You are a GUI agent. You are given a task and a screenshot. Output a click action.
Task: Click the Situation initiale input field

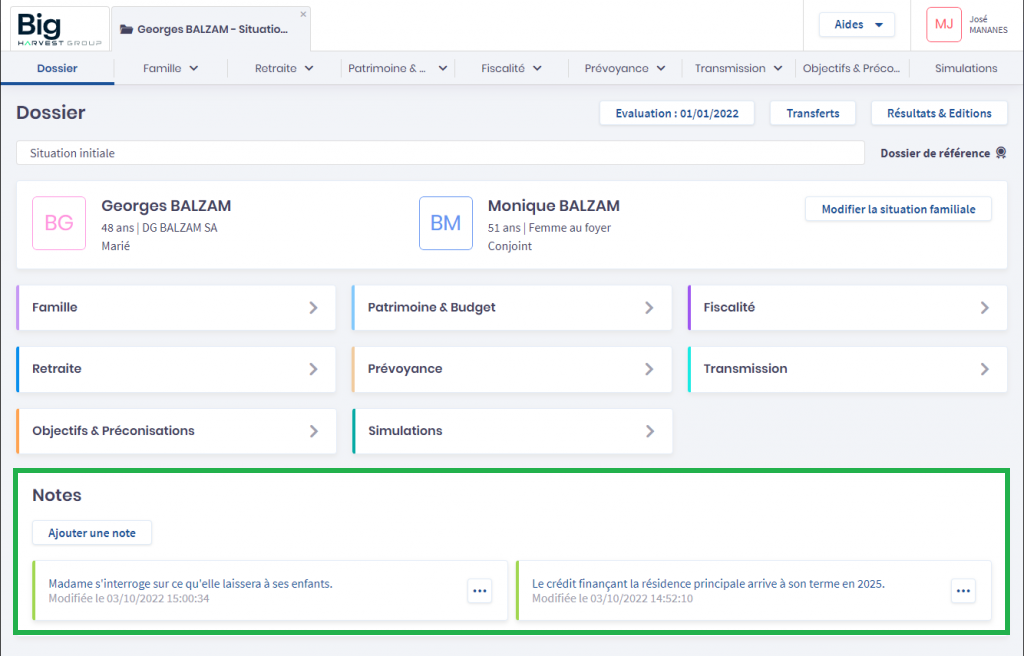coord(440,153)
